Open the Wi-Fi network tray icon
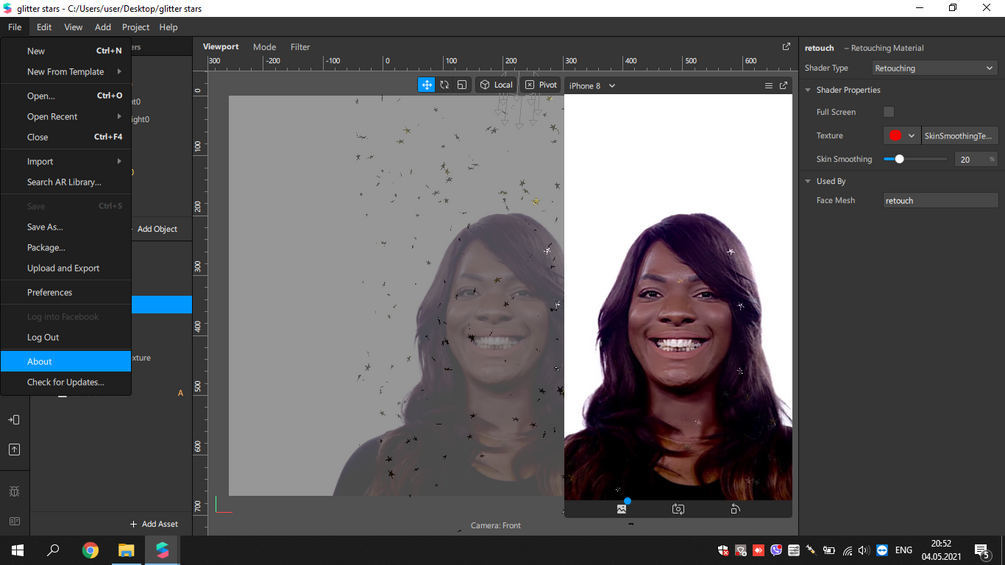This screenshot has width=1005, height=565. (x=847, y=550)
